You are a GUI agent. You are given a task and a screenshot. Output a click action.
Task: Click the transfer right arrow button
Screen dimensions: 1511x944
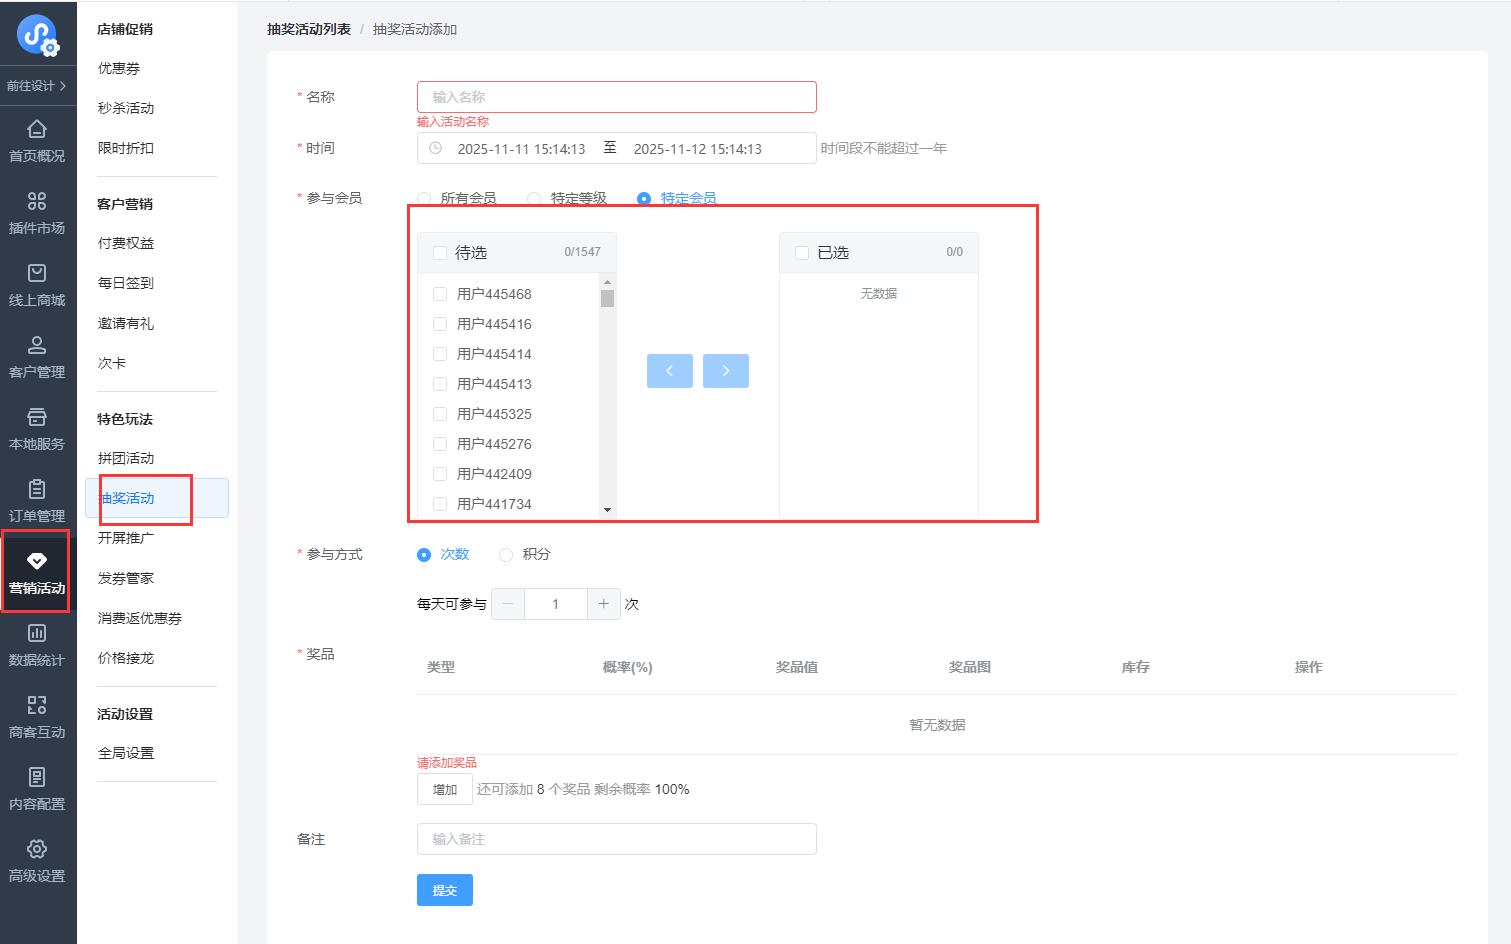(x=726, y=371)
